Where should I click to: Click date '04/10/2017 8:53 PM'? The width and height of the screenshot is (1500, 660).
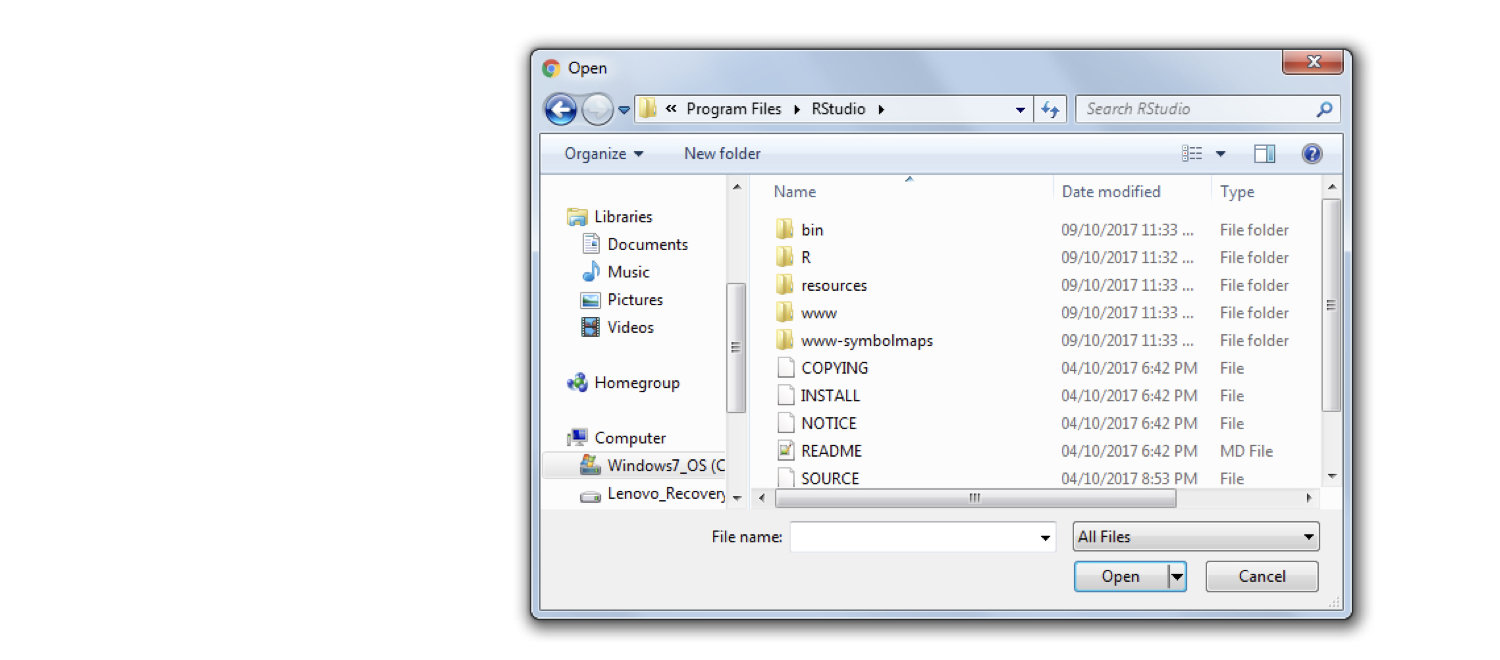1129,479
